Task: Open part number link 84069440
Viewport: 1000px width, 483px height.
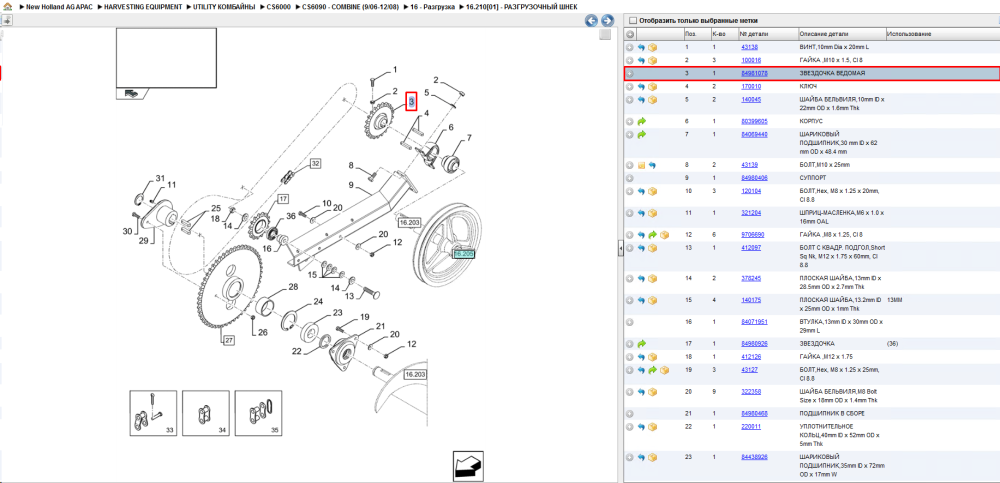Action: [754, 135]
